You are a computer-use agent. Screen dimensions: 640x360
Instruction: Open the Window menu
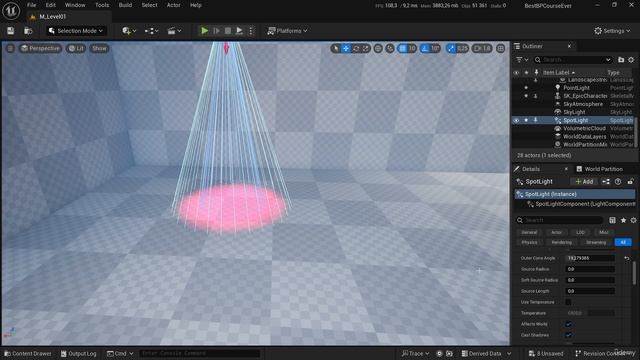point(75,5)
